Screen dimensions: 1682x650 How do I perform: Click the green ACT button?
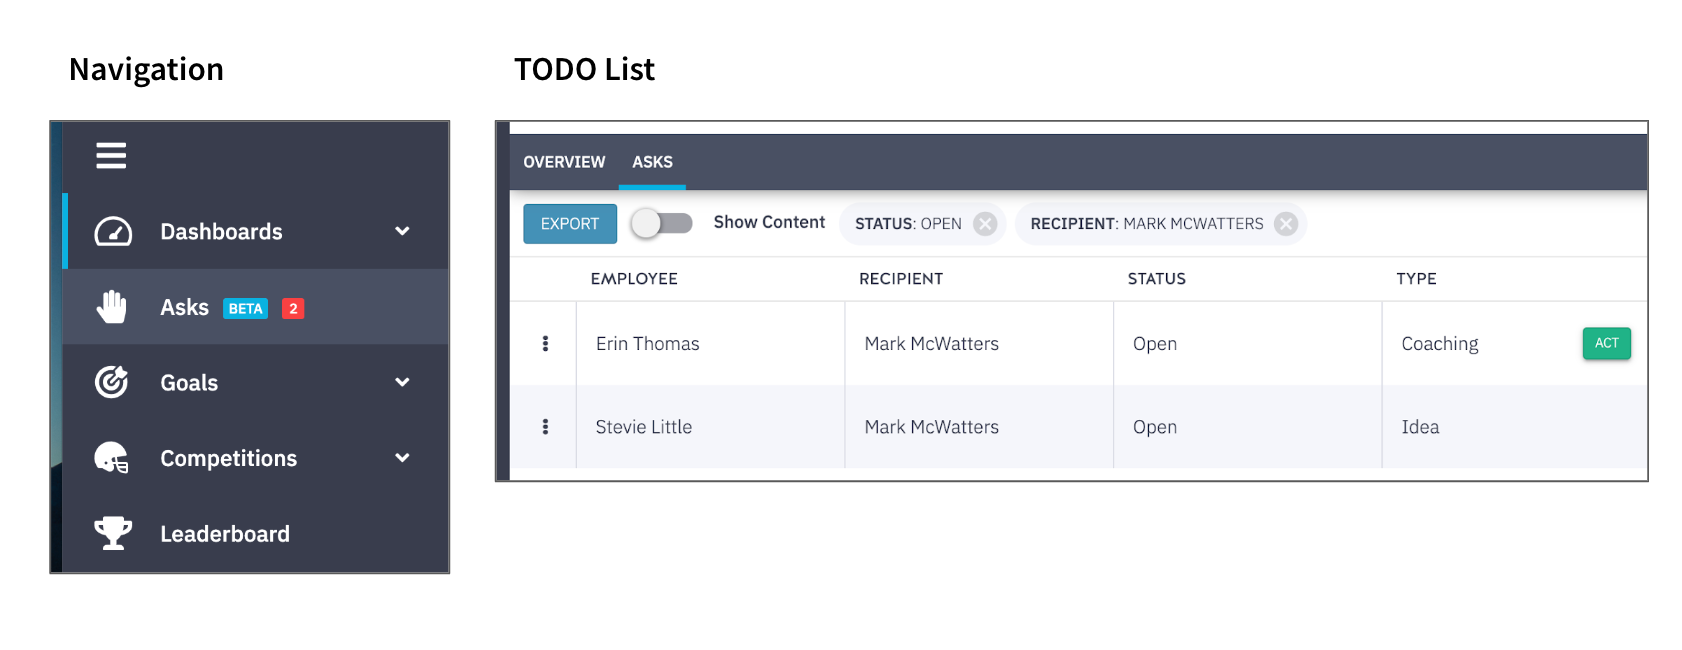pyautogui.click(x=1606, y=343)
